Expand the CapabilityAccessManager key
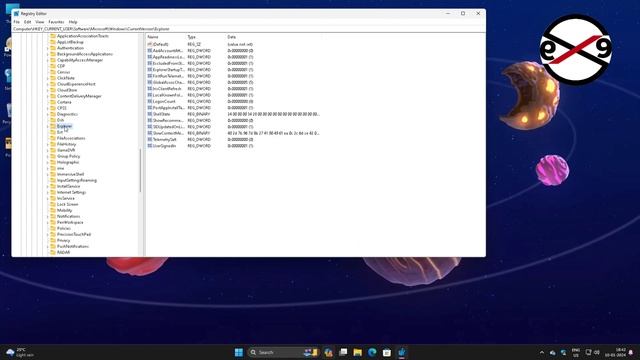Viewport: 640px width, 360px height. [47, 60]
